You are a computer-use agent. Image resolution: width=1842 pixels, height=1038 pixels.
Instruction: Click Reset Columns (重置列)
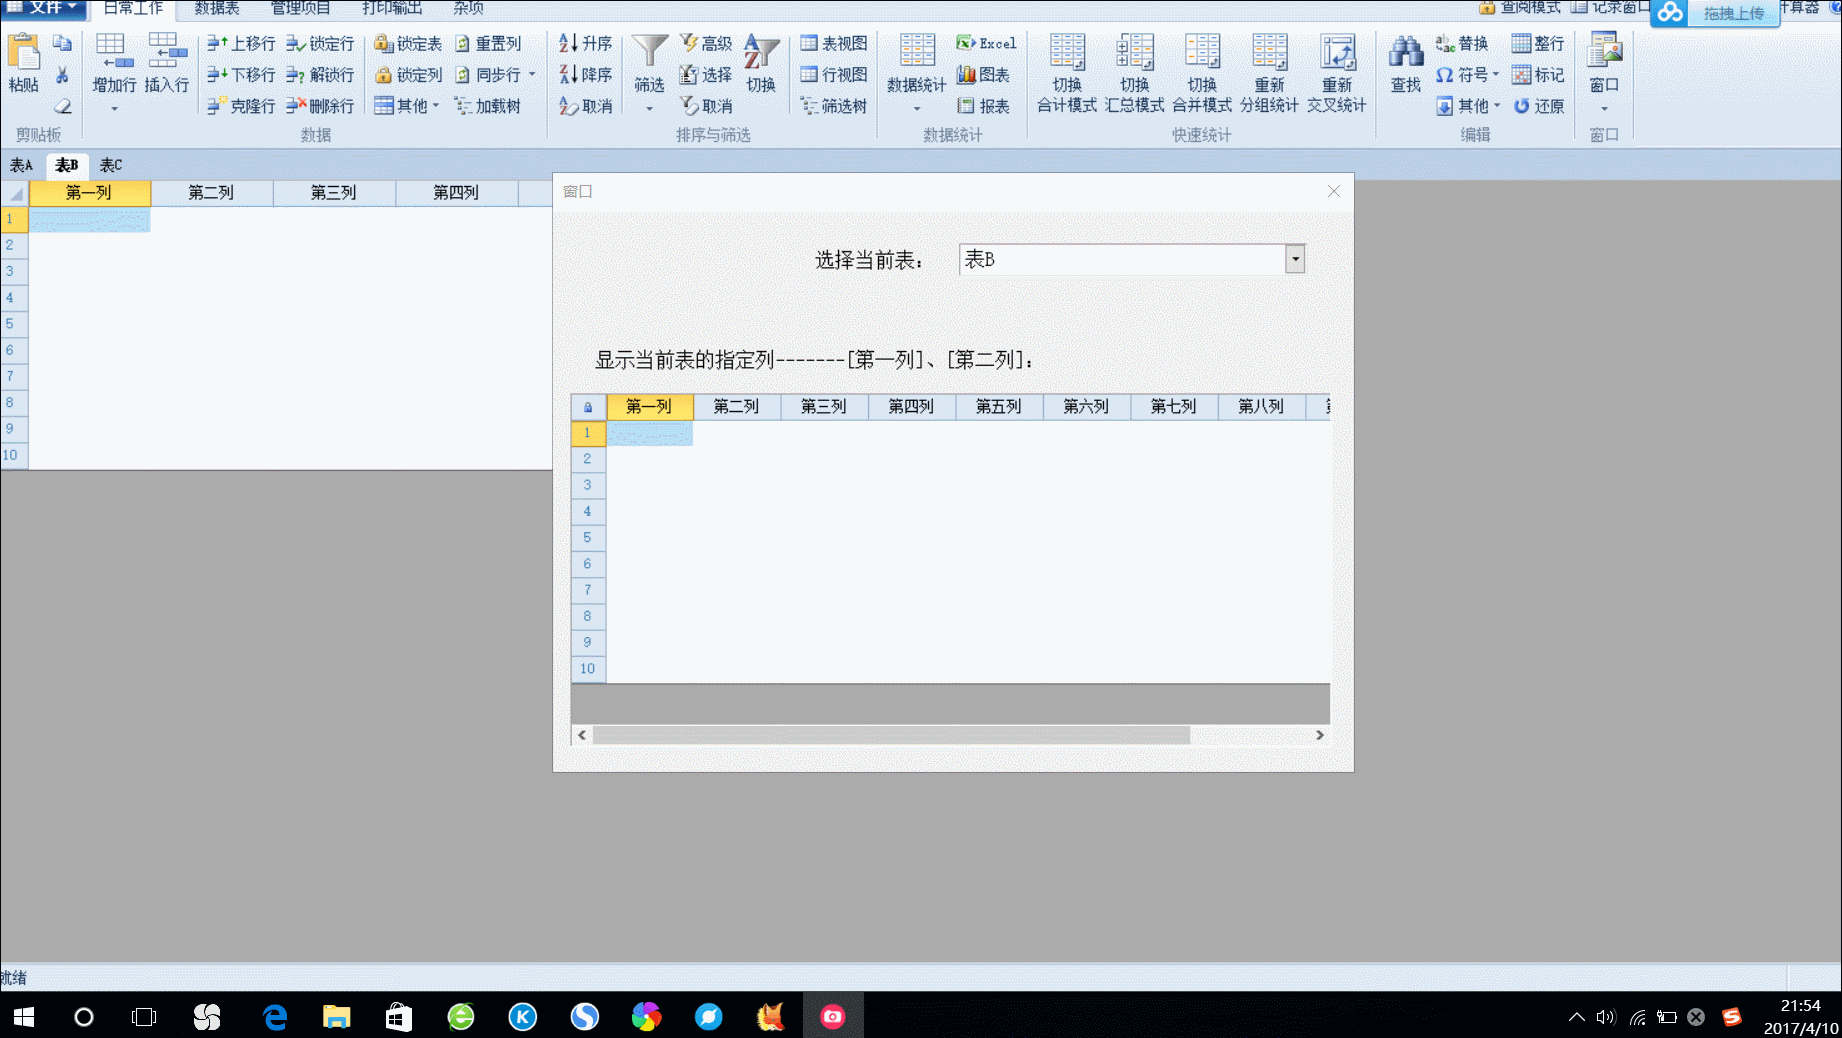(x=488, y=43)
